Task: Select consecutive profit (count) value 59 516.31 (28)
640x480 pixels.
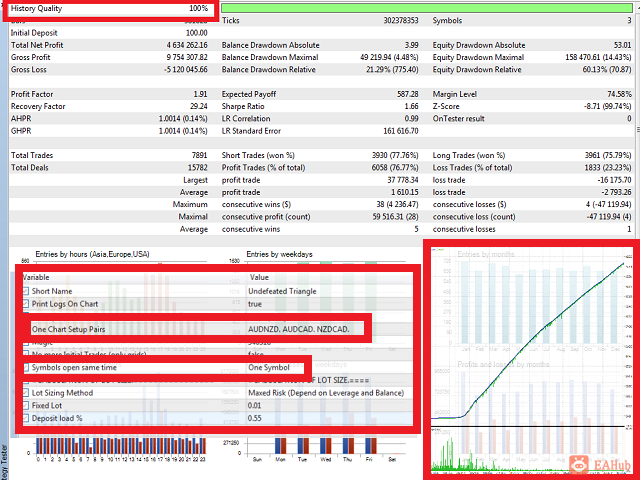Action: pyautogui.click(x=396, y=216)
